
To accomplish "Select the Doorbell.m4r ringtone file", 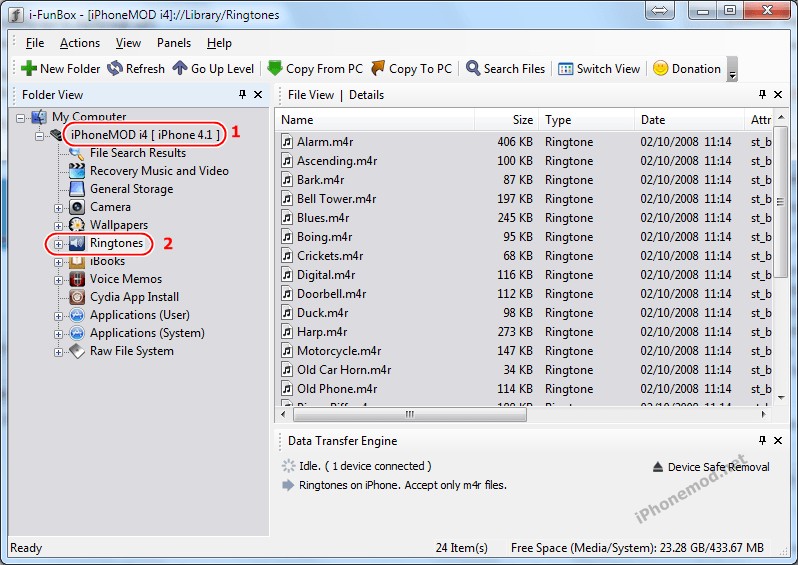I will [x=331, y=294].
